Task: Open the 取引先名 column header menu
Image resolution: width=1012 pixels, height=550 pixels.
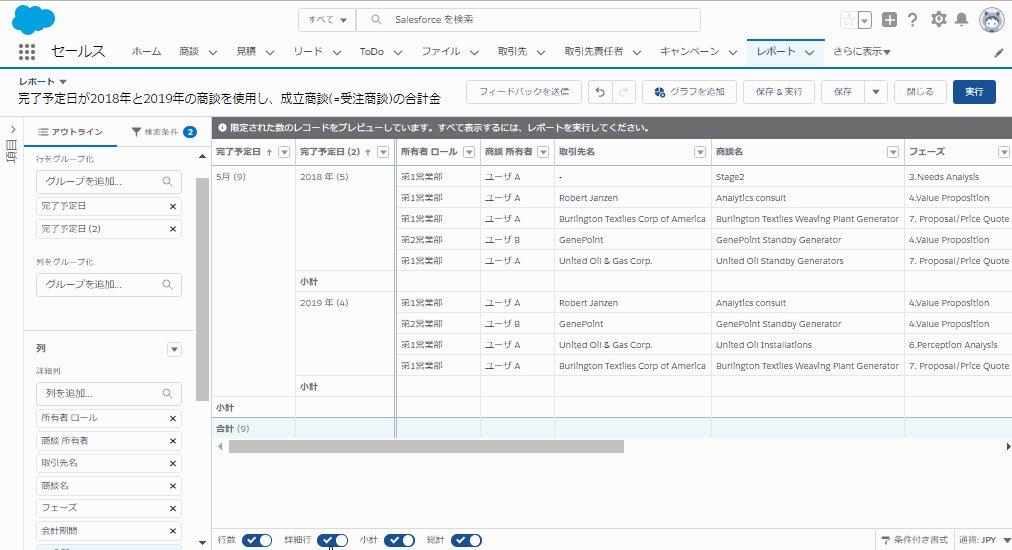Action: [700, 152]
